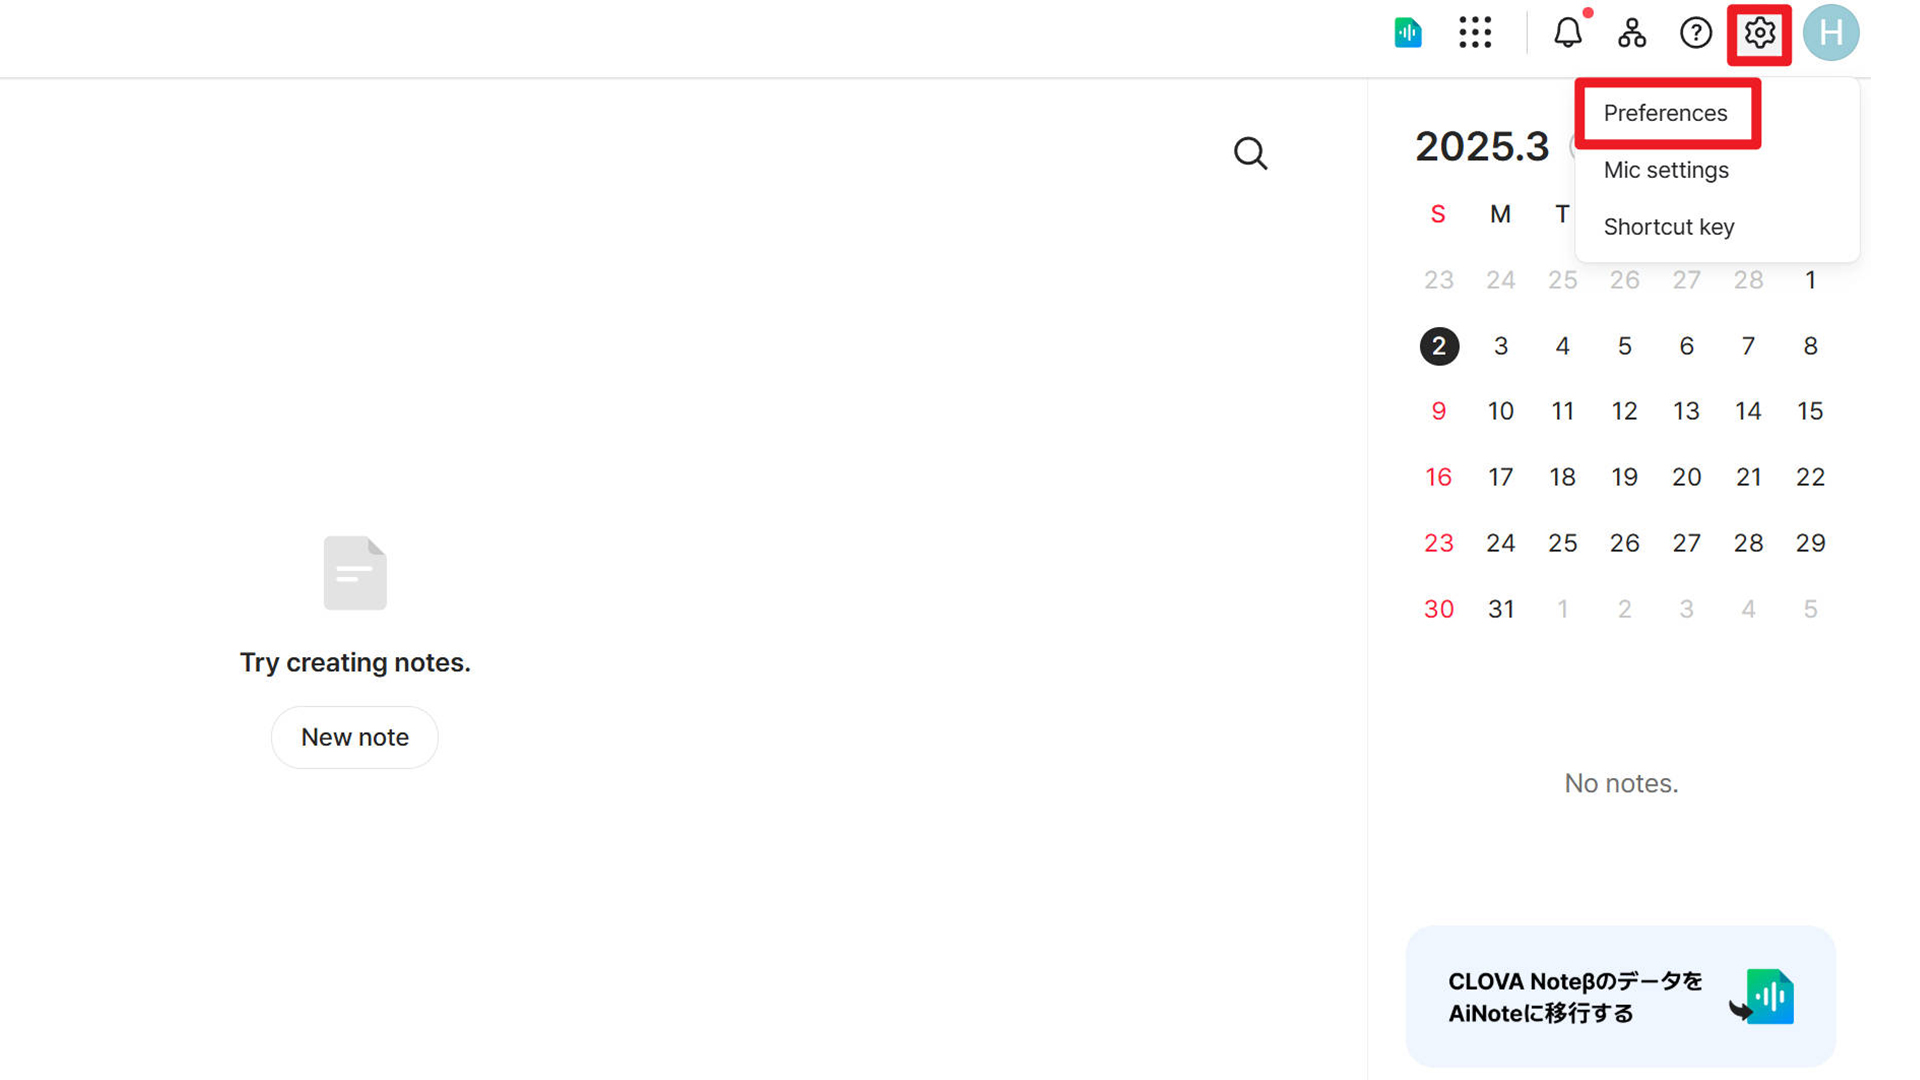Click the 2025.3 month heading
Viewport: 1920px width, 1080px height.
1481,147
